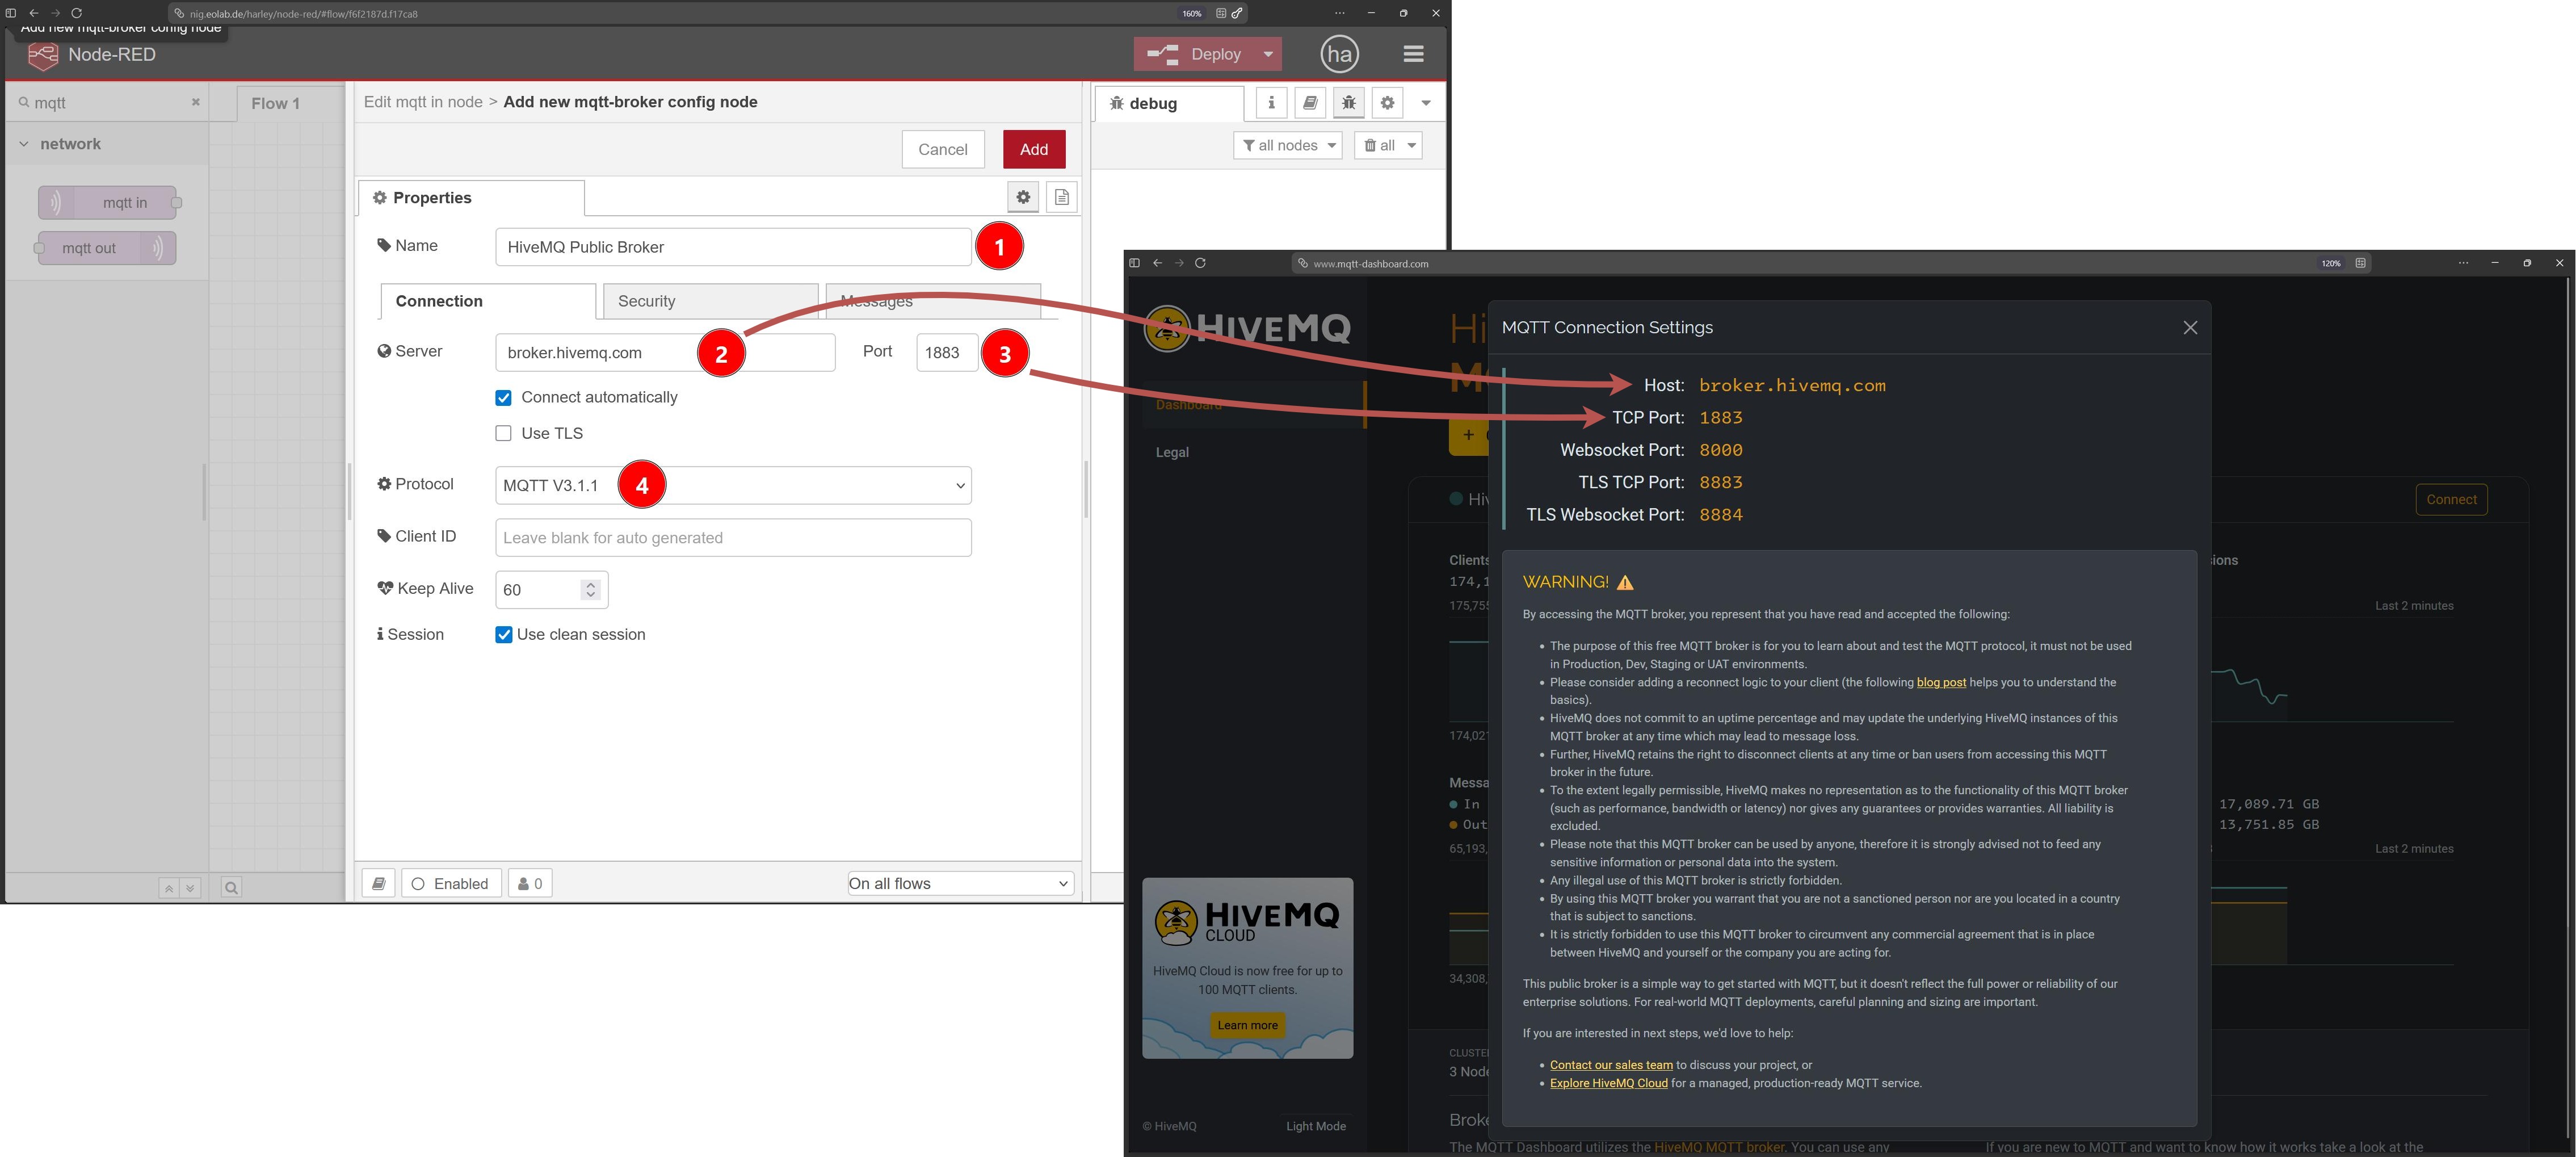Image resolution: width=2576 pixels, height=1157 pixels.
Task: Click the Client ID input field
Action: [x=733, y=537]
